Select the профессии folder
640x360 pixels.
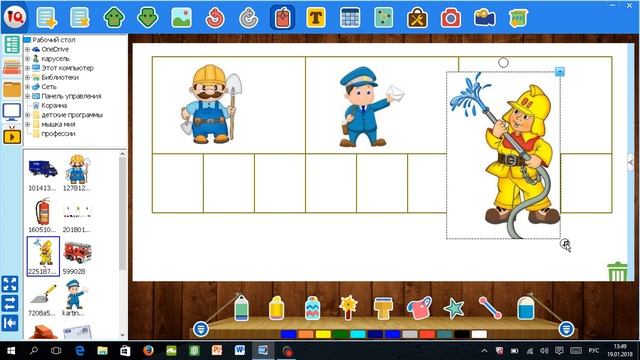tap(58, 133)
